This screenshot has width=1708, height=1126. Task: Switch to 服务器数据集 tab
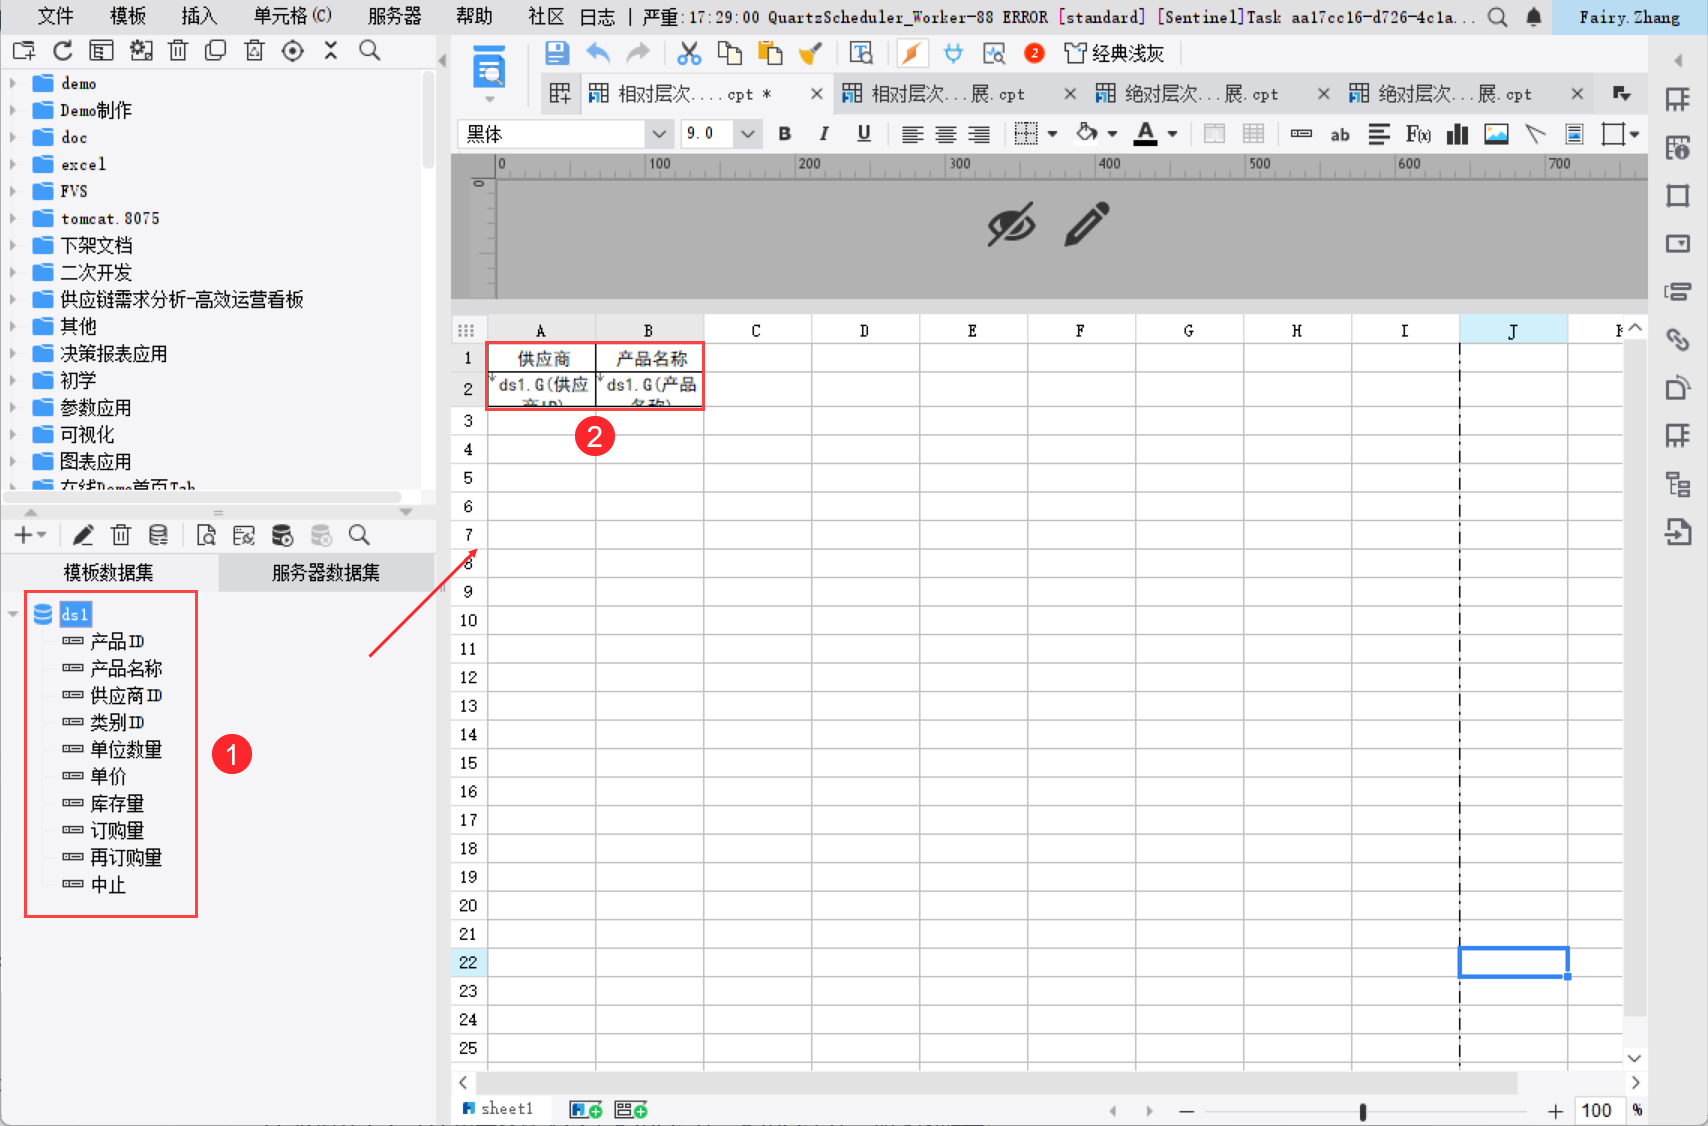coord(326,573)
